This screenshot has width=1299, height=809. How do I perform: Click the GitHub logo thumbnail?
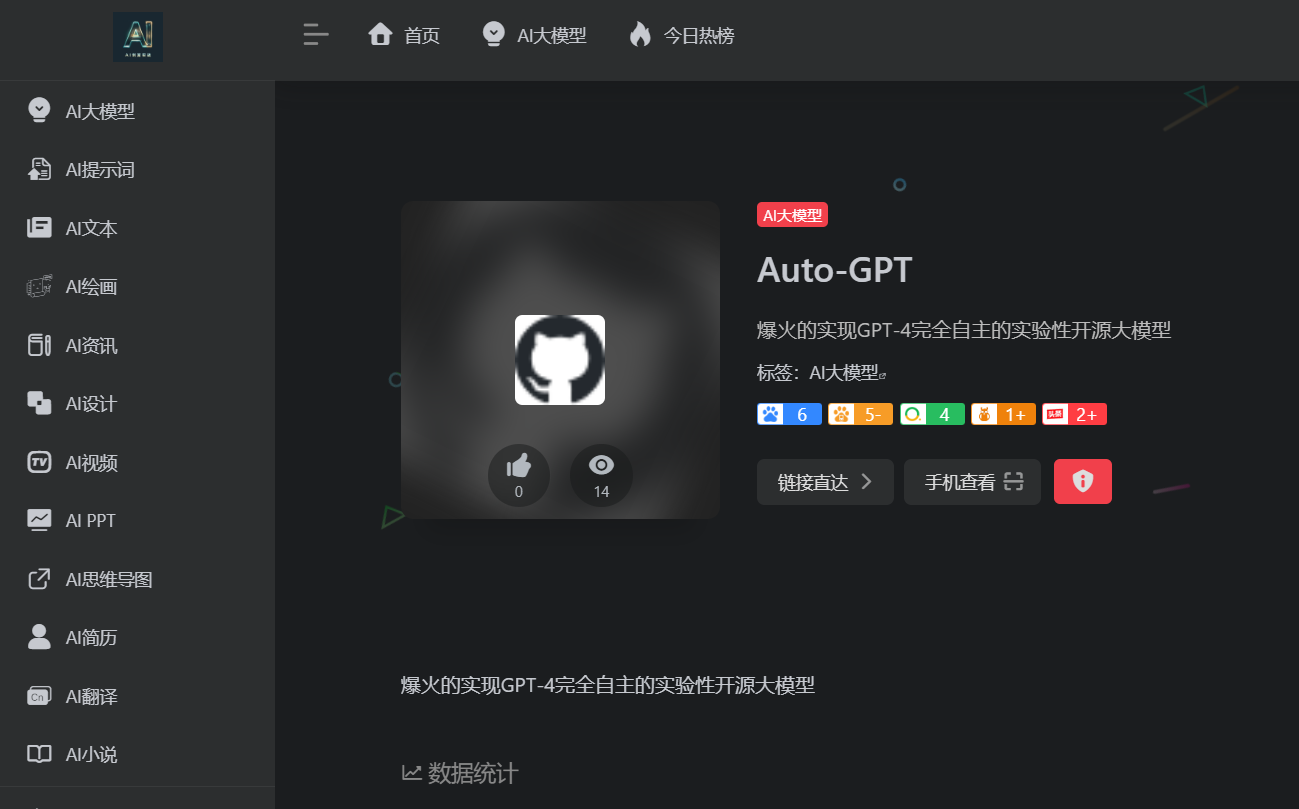click(x=559, y=360)
